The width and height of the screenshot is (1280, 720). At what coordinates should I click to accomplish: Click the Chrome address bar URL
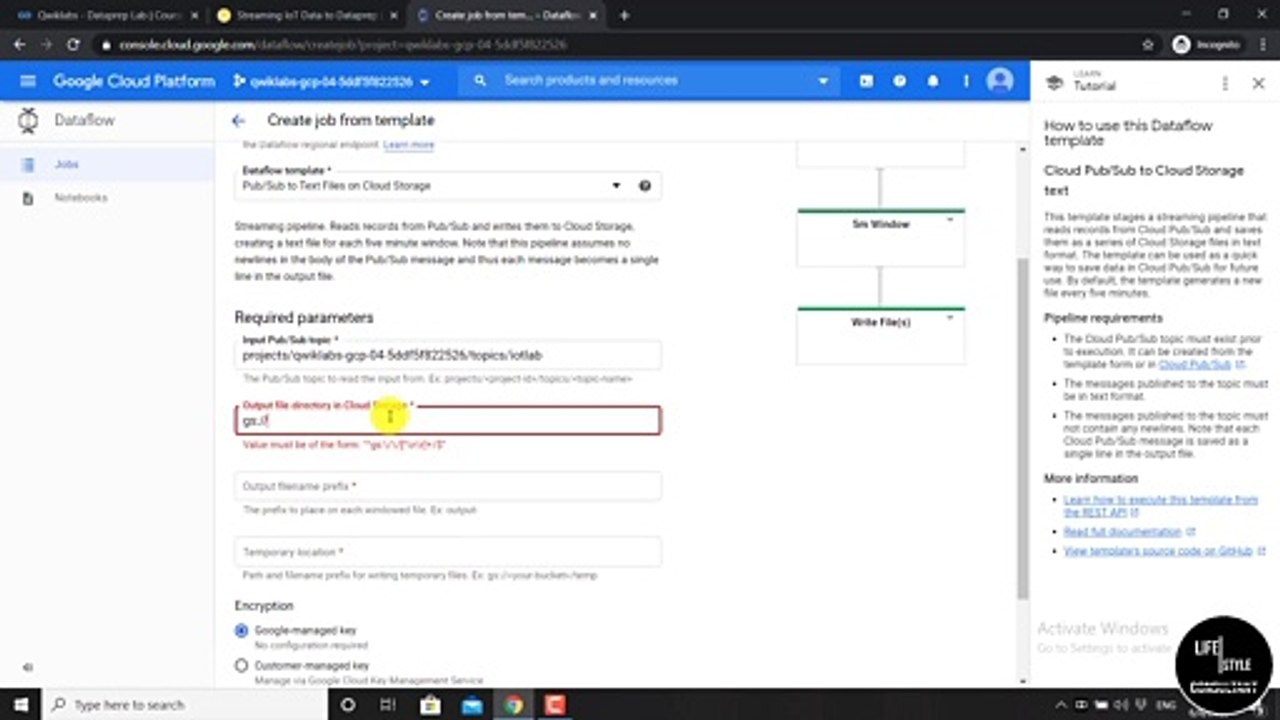point(343,45)
